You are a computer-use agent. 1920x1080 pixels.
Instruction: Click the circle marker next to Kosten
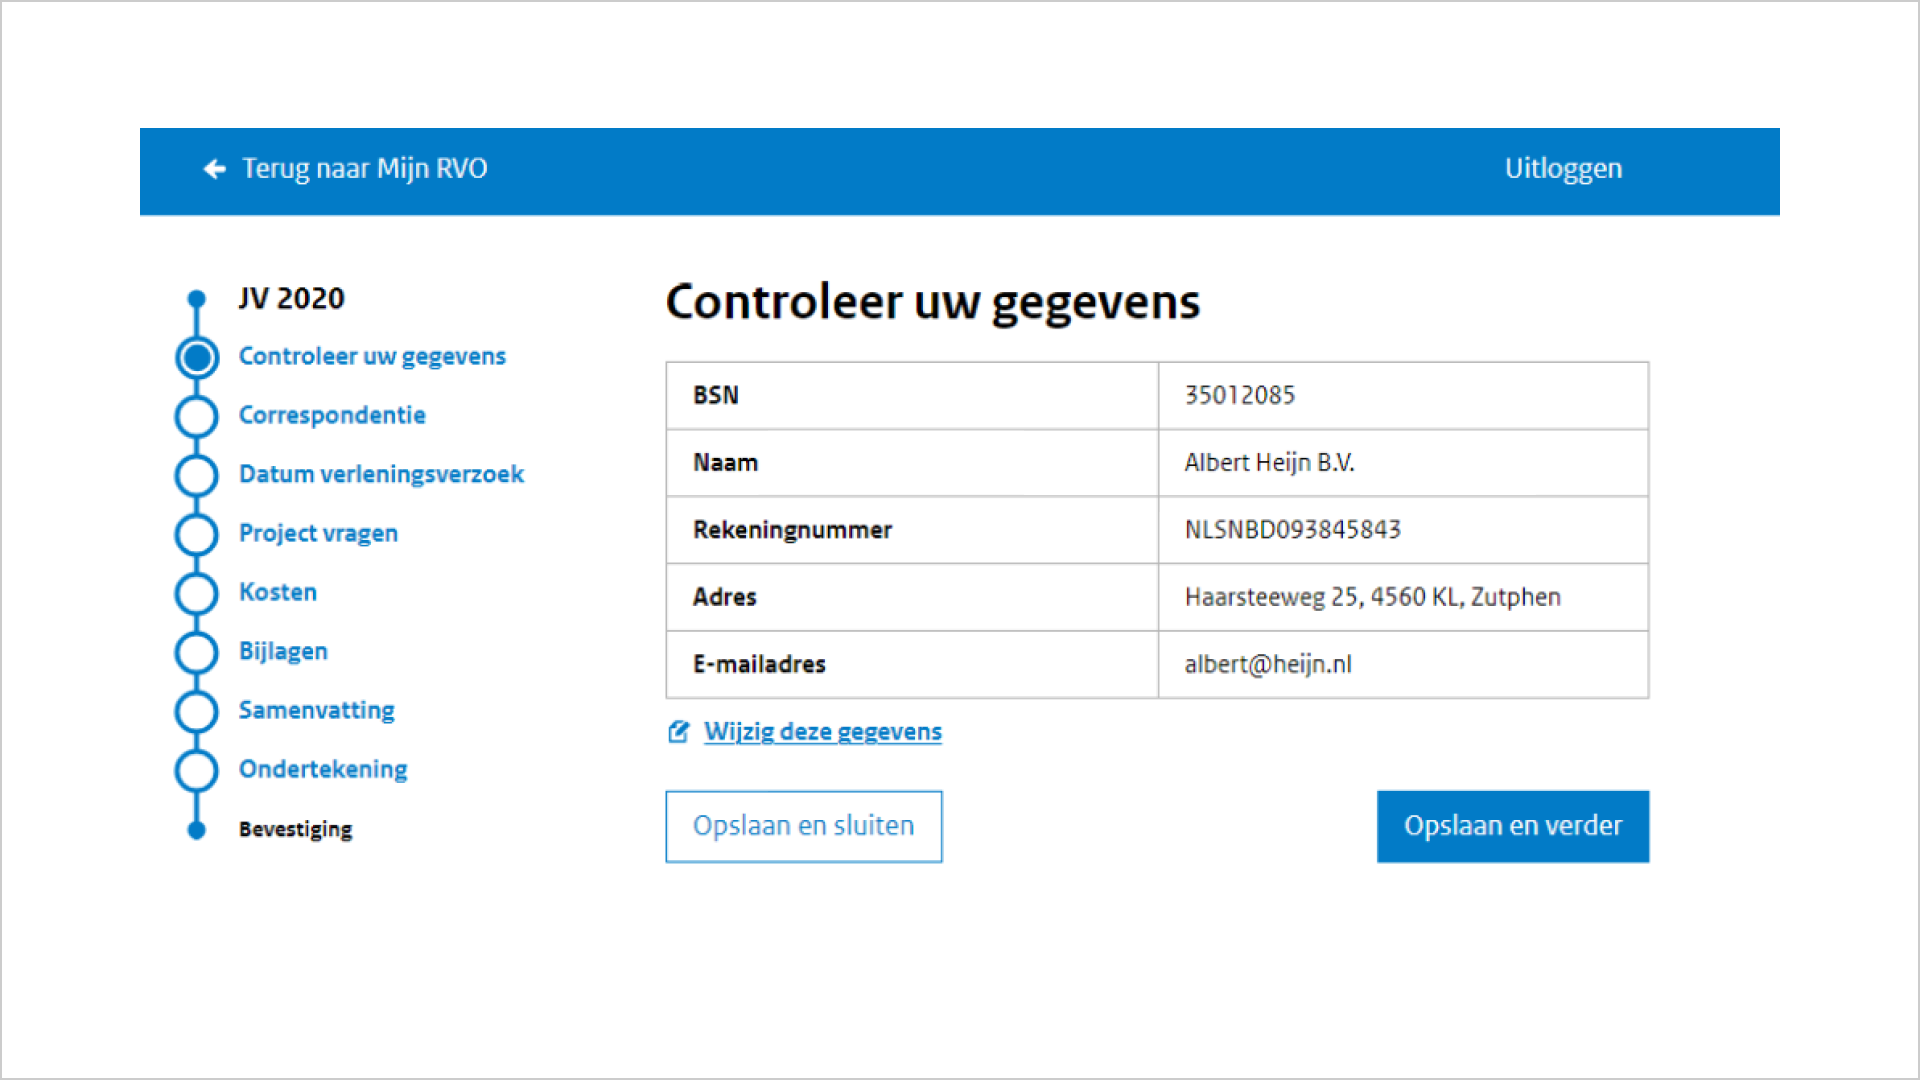[x=196, y=593]
